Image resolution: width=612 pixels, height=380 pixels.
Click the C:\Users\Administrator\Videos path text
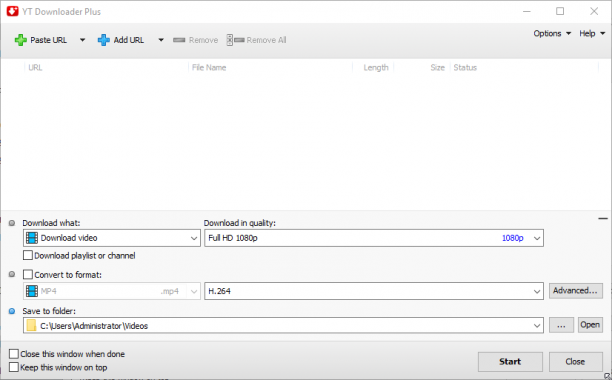(x=94, y=326)
